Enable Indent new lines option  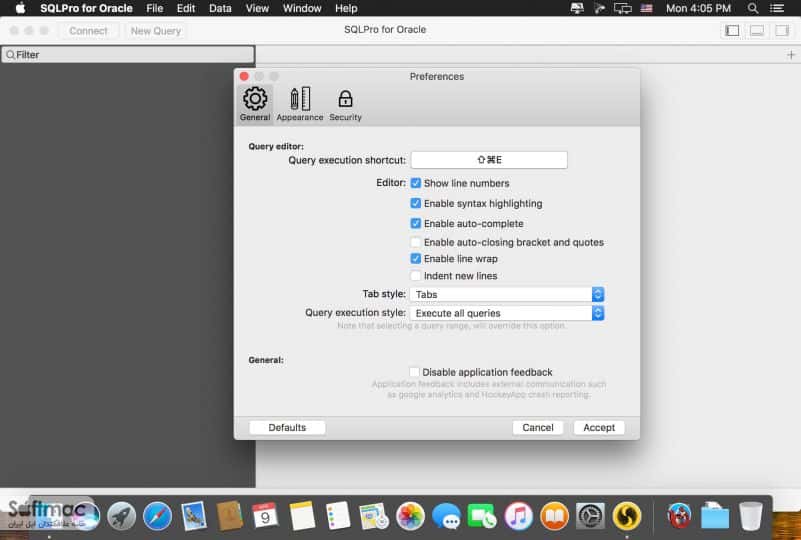(416, 276)
